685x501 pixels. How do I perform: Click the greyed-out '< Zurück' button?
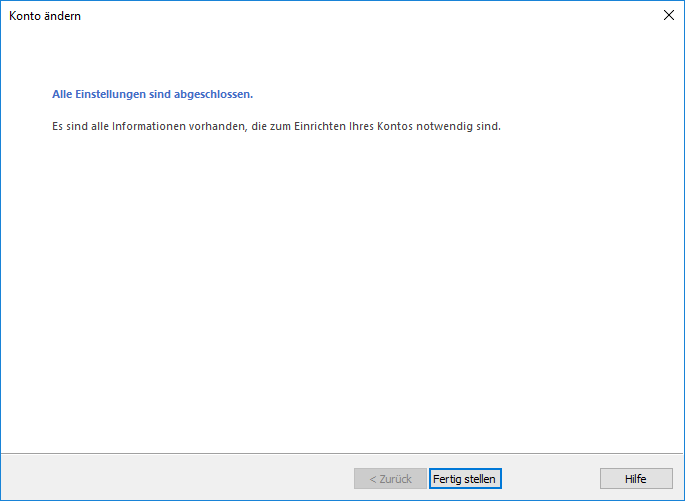click(x=390, y=479)
